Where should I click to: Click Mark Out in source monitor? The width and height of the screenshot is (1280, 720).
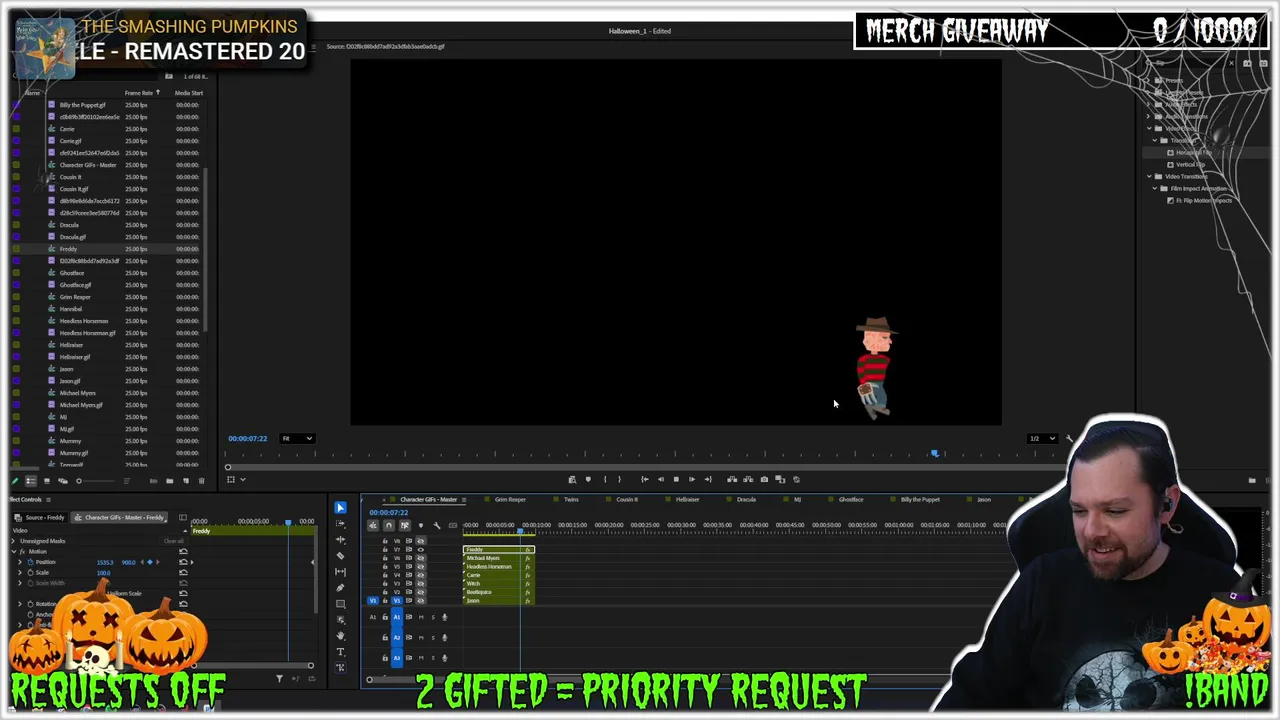[x=619, y=479]
